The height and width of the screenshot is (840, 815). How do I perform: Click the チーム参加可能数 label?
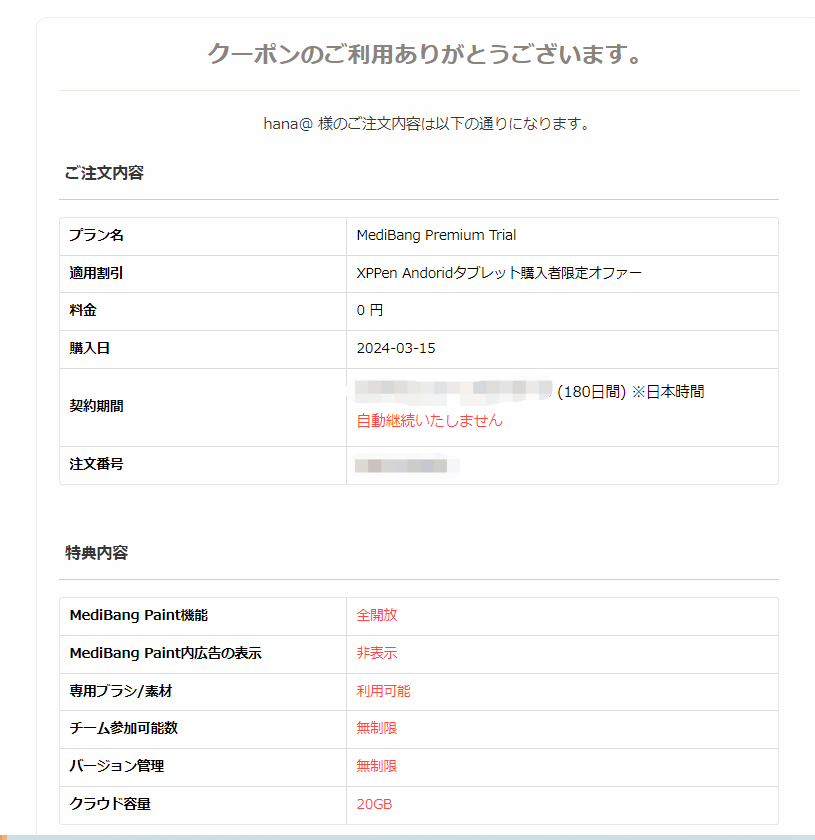(123, 728)
